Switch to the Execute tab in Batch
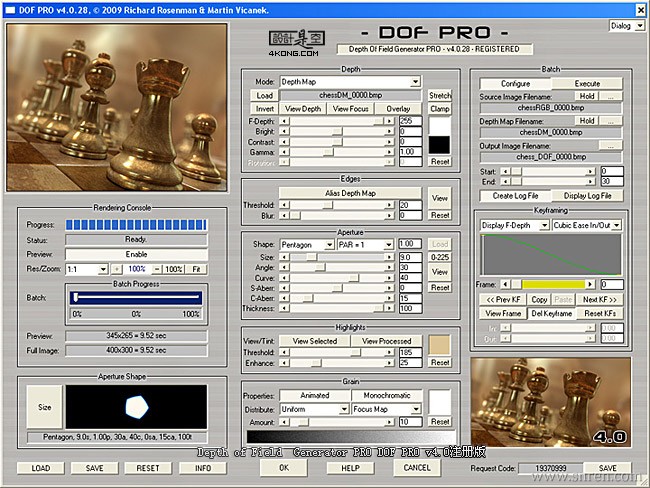The image size is (650, 488). (x=587, y=84)
